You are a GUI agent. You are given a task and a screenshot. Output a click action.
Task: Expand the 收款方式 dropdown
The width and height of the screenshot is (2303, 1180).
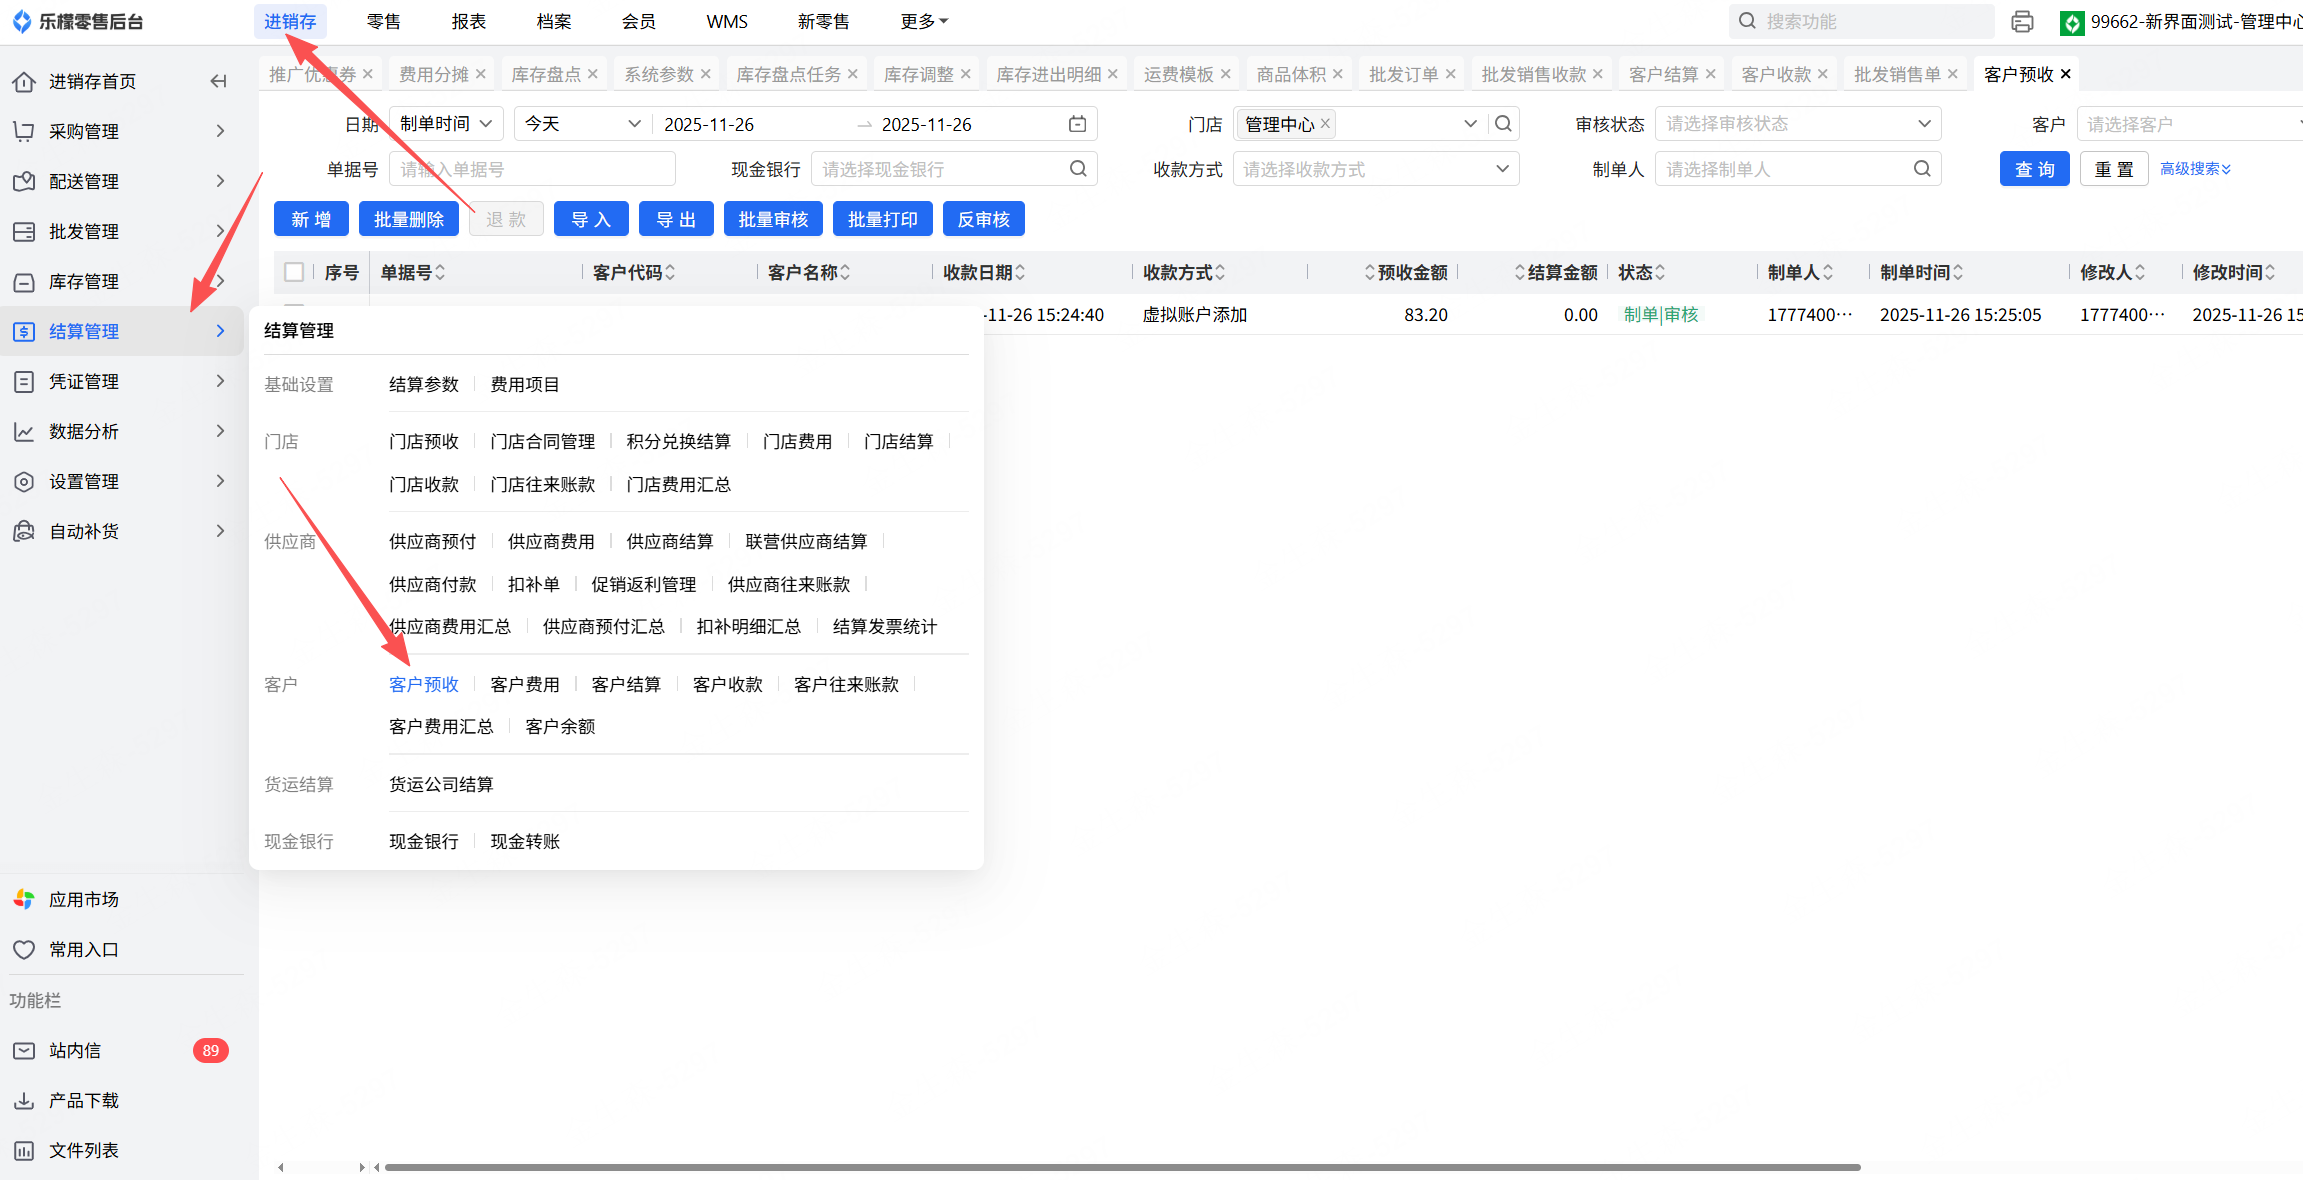pos(1375,169)
